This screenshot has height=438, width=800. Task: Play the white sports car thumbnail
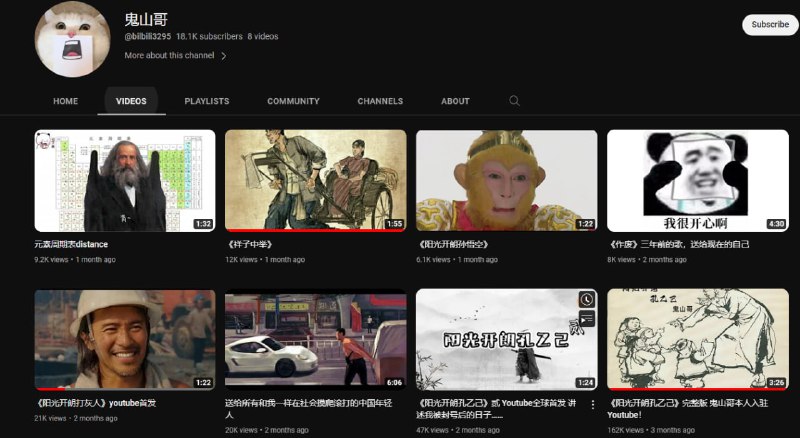point(316,339)
